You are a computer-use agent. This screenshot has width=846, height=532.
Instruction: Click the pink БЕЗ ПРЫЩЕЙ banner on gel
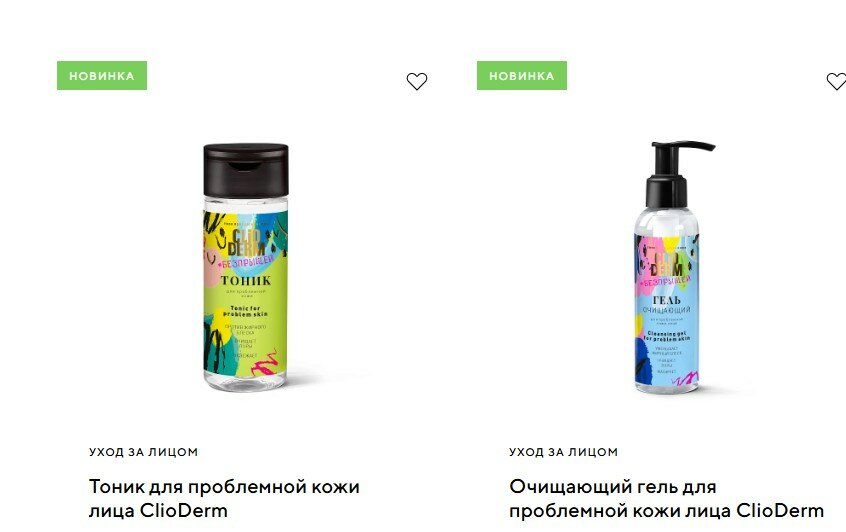point(665,282)
